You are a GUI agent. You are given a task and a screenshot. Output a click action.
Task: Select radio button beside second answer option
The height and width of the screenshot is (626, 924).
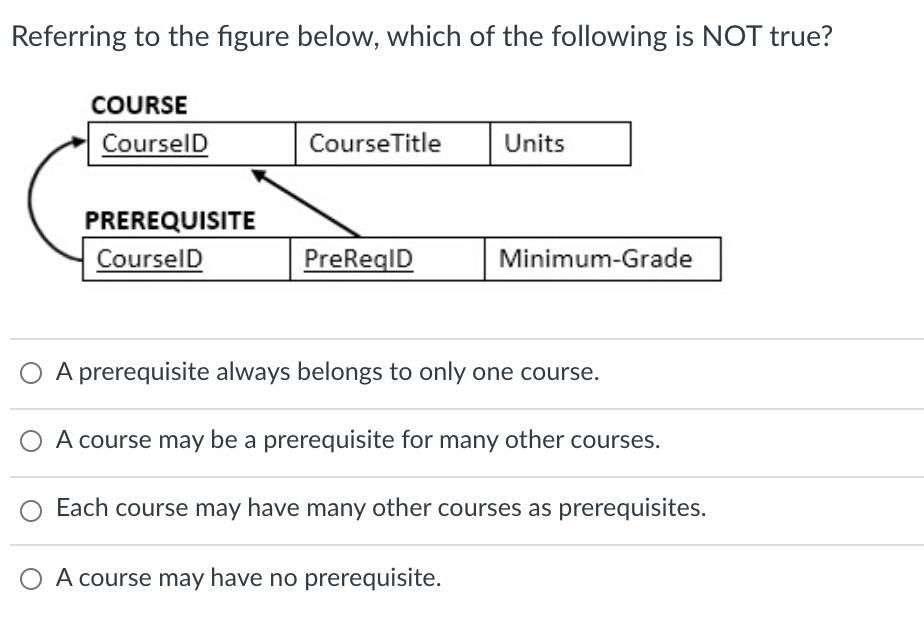pyautogui.click(x=31, y=440)
